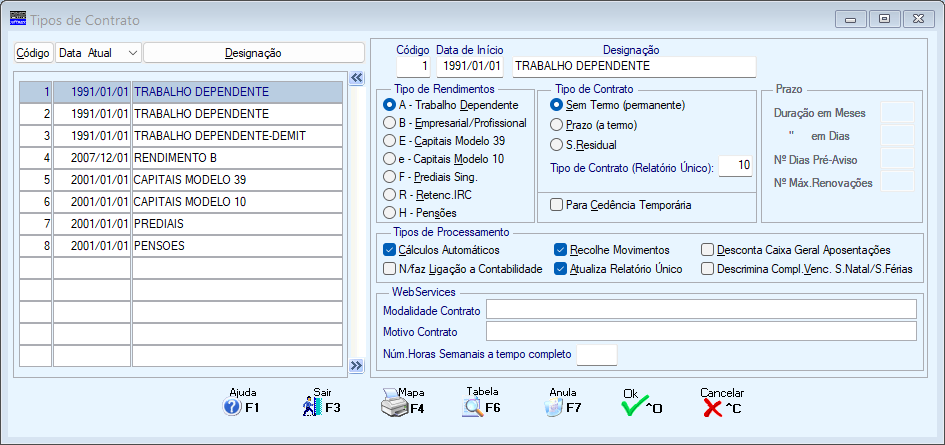The height and width of the screenshot is (445, 945).
Task: Uncheck Cálculos Automáticos
Action: point(389,250)
